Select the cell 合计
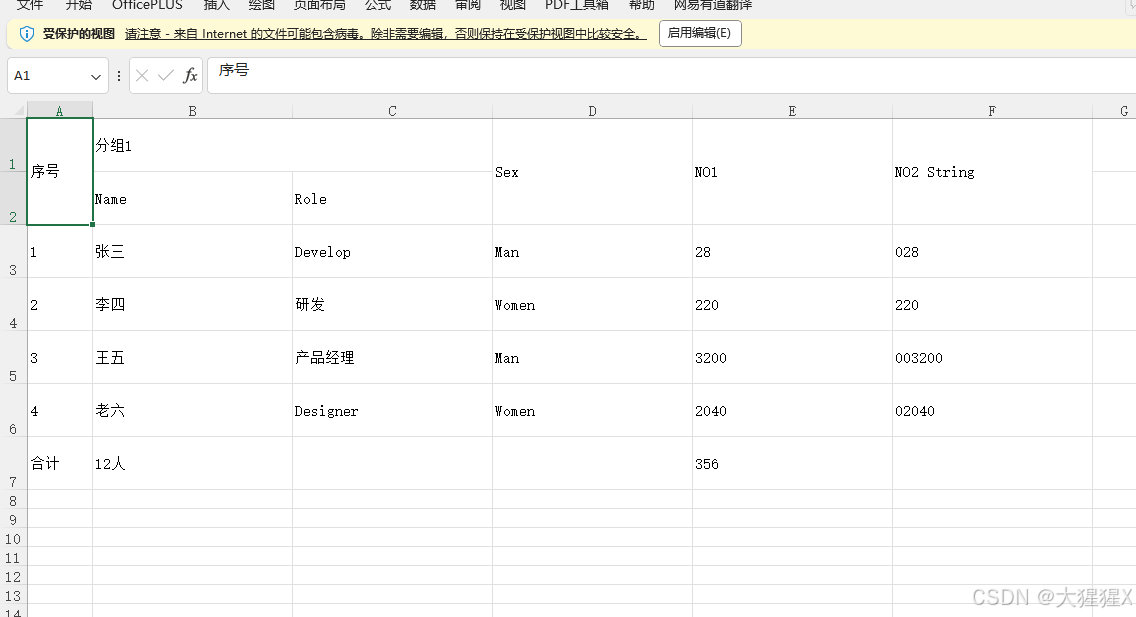The image size is (1136, 617). point(59,463)
